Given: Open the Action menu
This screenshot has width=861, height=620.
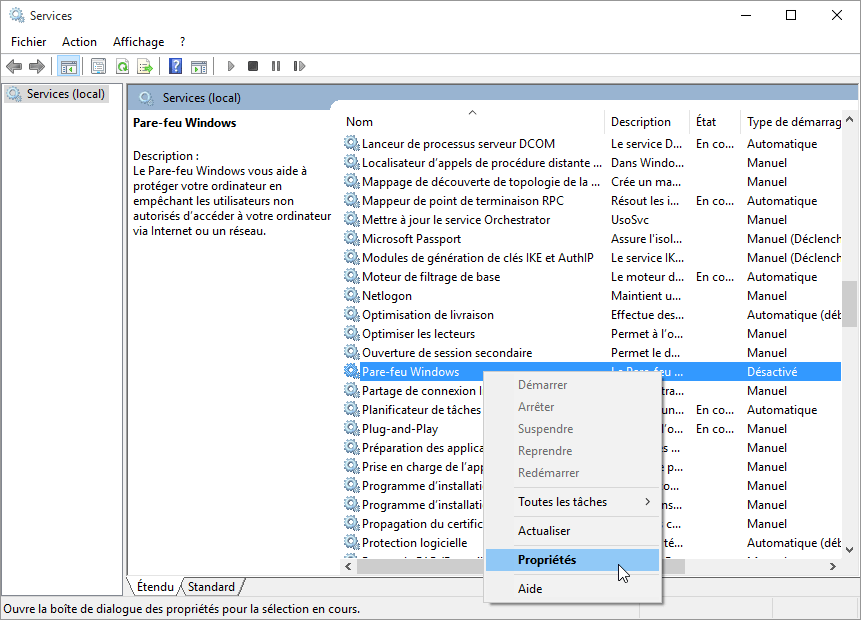Looking at the screenshot, I should pos(79,42).
